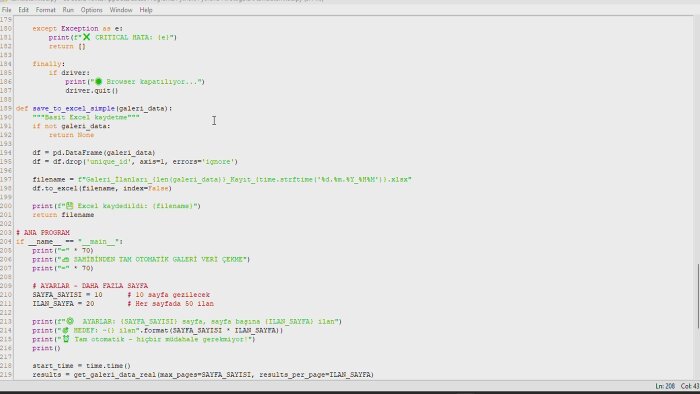Viewport: 700px width, 394px height.
Task: Click the 'Browser kapatılıyor...' print line
Action: (x=135, y=82)
